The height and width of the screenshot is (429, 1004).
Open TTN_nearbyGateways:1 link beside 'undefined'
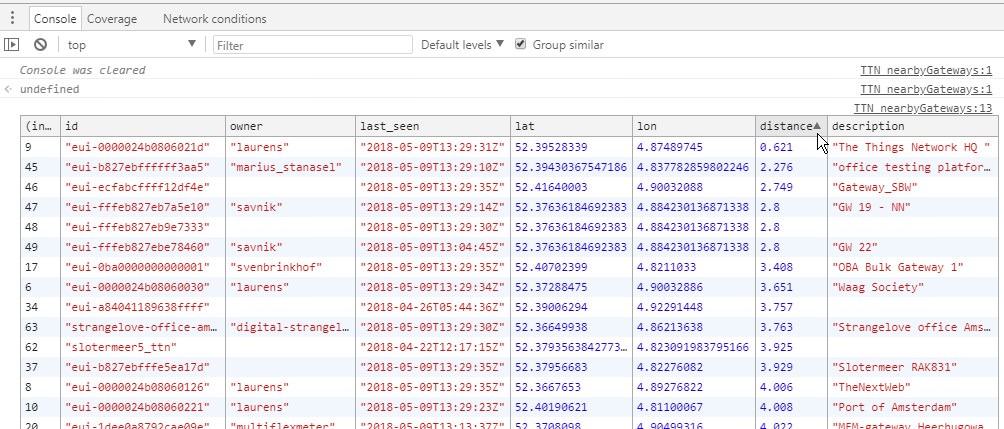(926, 89)
